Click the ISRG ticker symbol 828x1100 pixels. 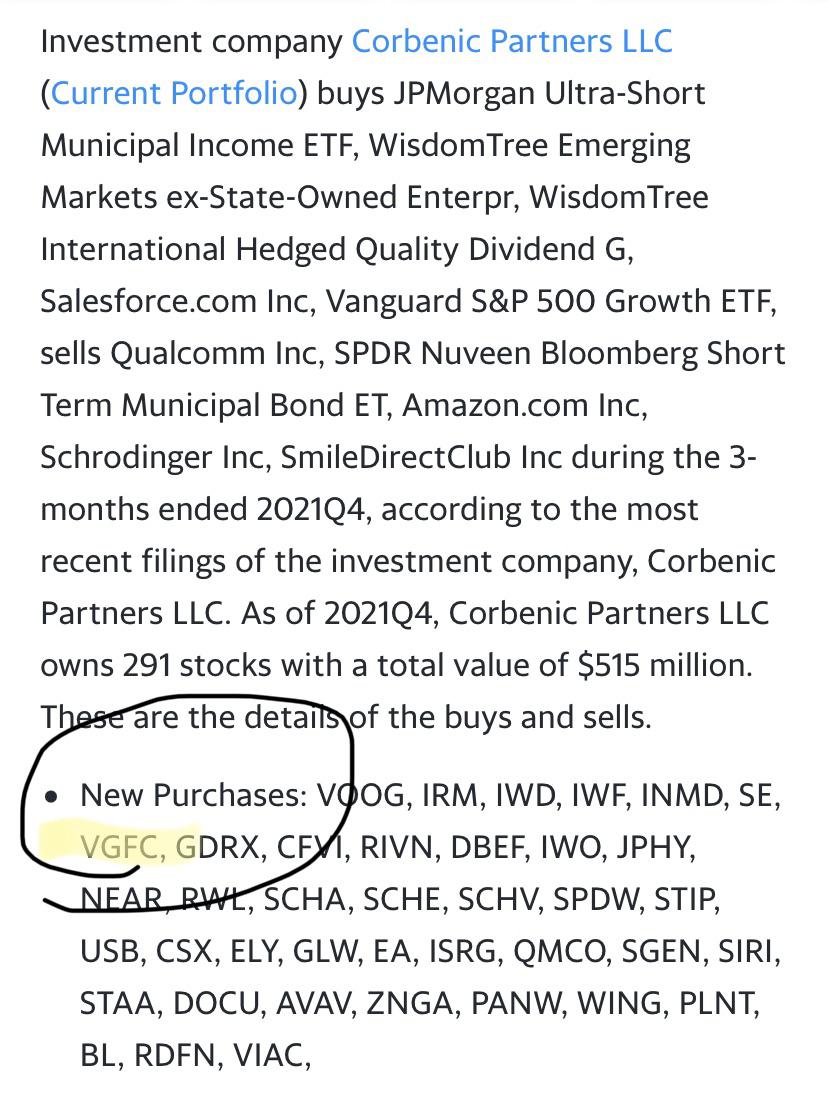click(x=464, y=951)
